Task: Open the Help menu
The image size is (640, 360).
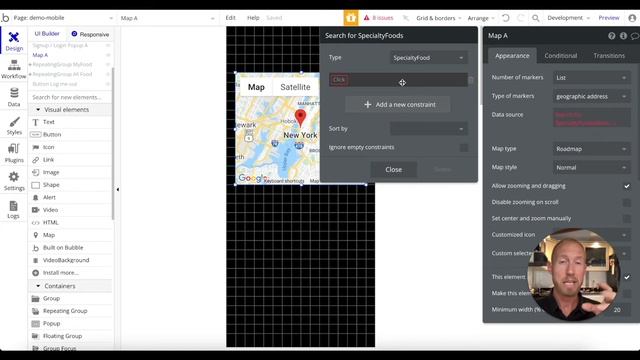Action: pos(253,18)
